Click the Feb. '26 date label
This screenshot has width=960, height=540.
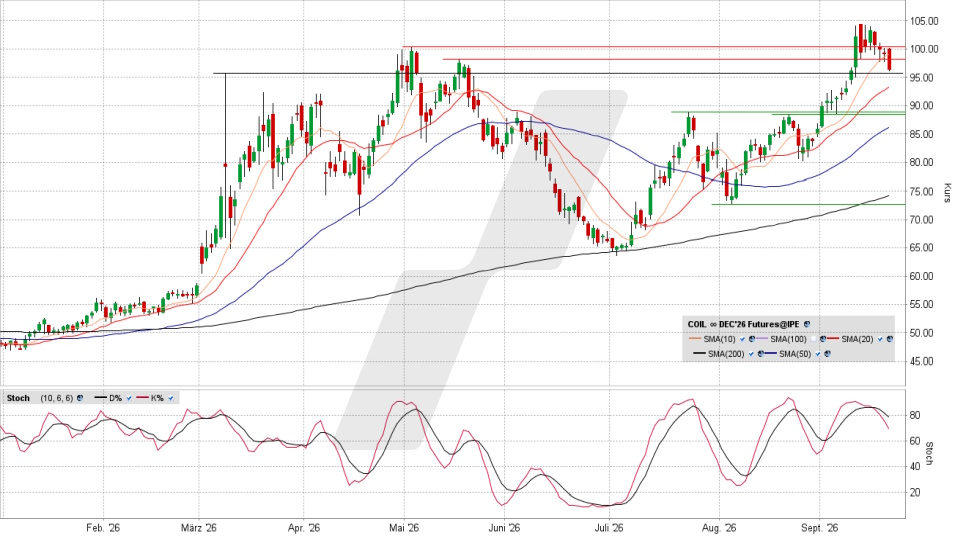click(x=103, y=528)
